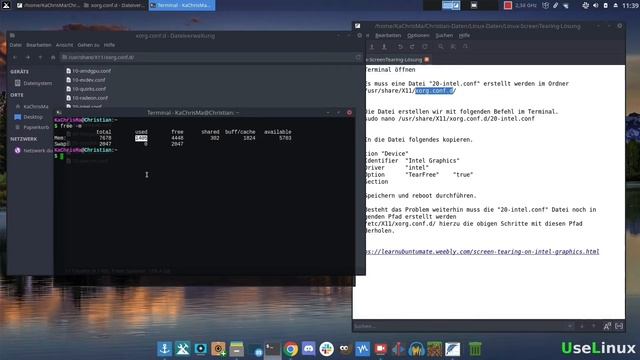
Task: Open the blue waveform monitor app in dock
Action: click(x=362, y=349)
